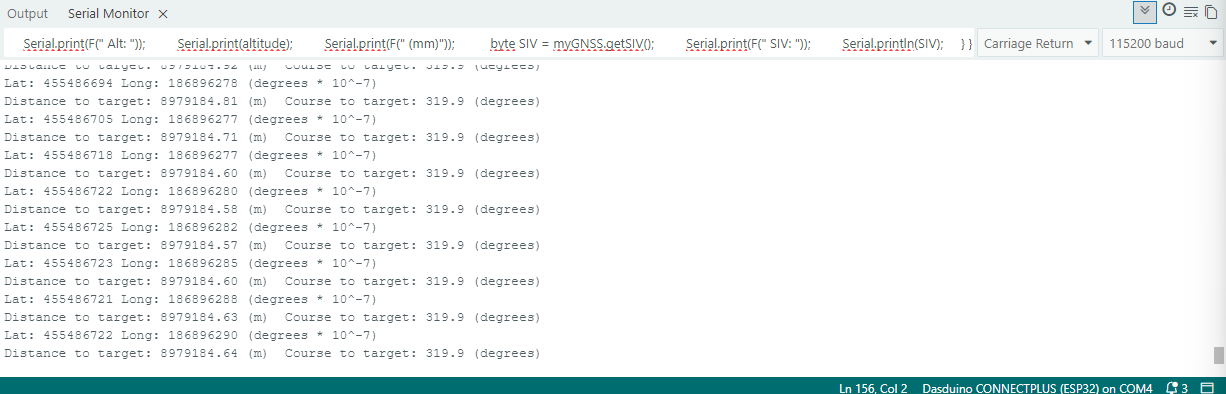This screenshot has width=1226, height=394.
Task: Open the Carriage Return line ending dropdown
Action: click(x=1037, y=44)
